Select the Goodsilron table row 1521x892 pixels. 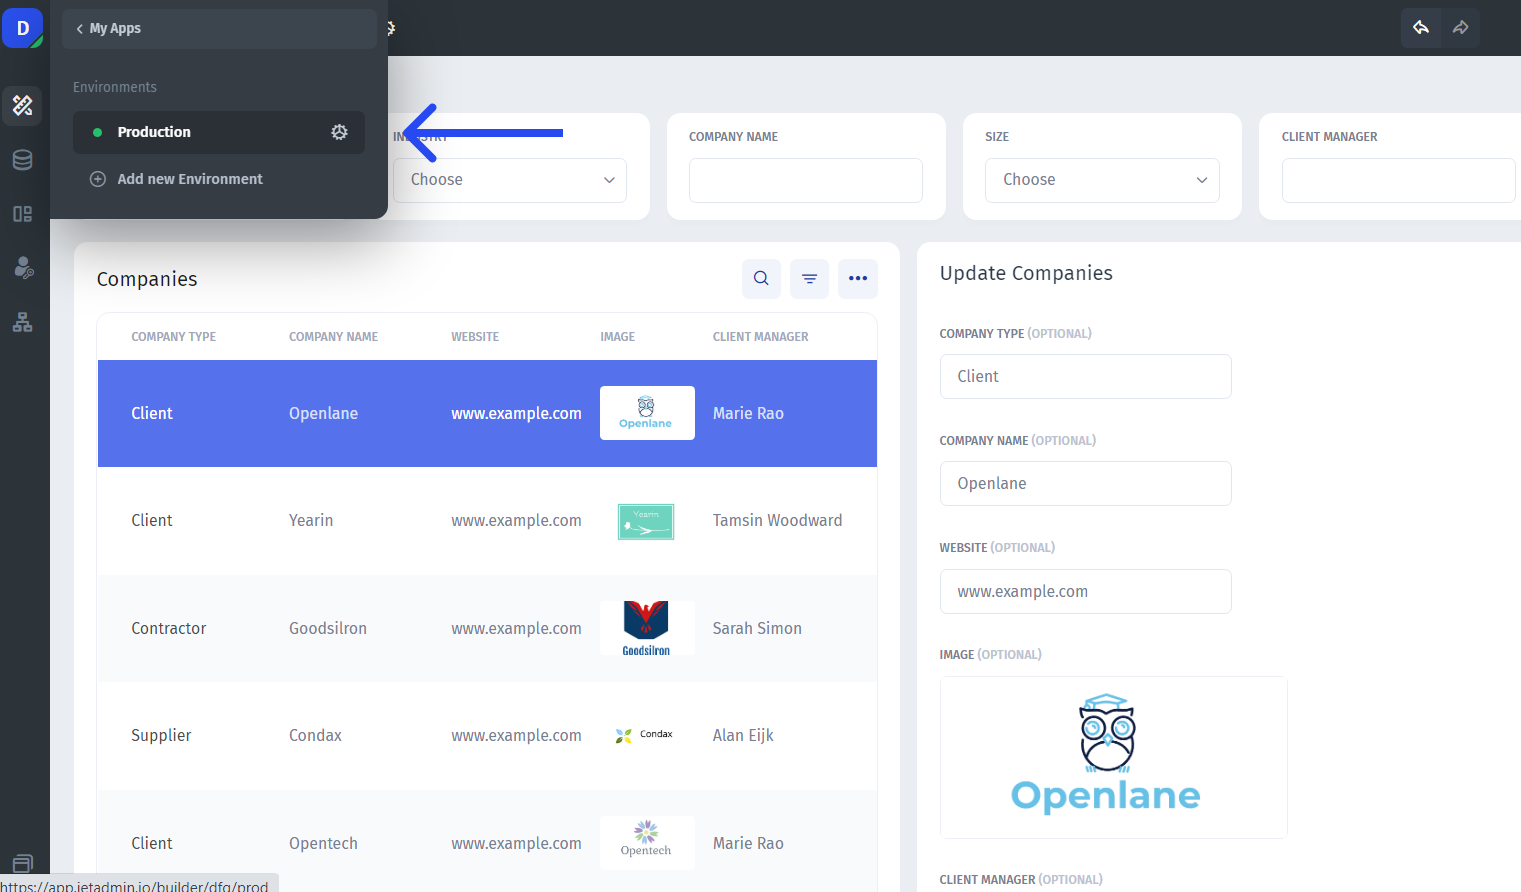coord(487,628)
